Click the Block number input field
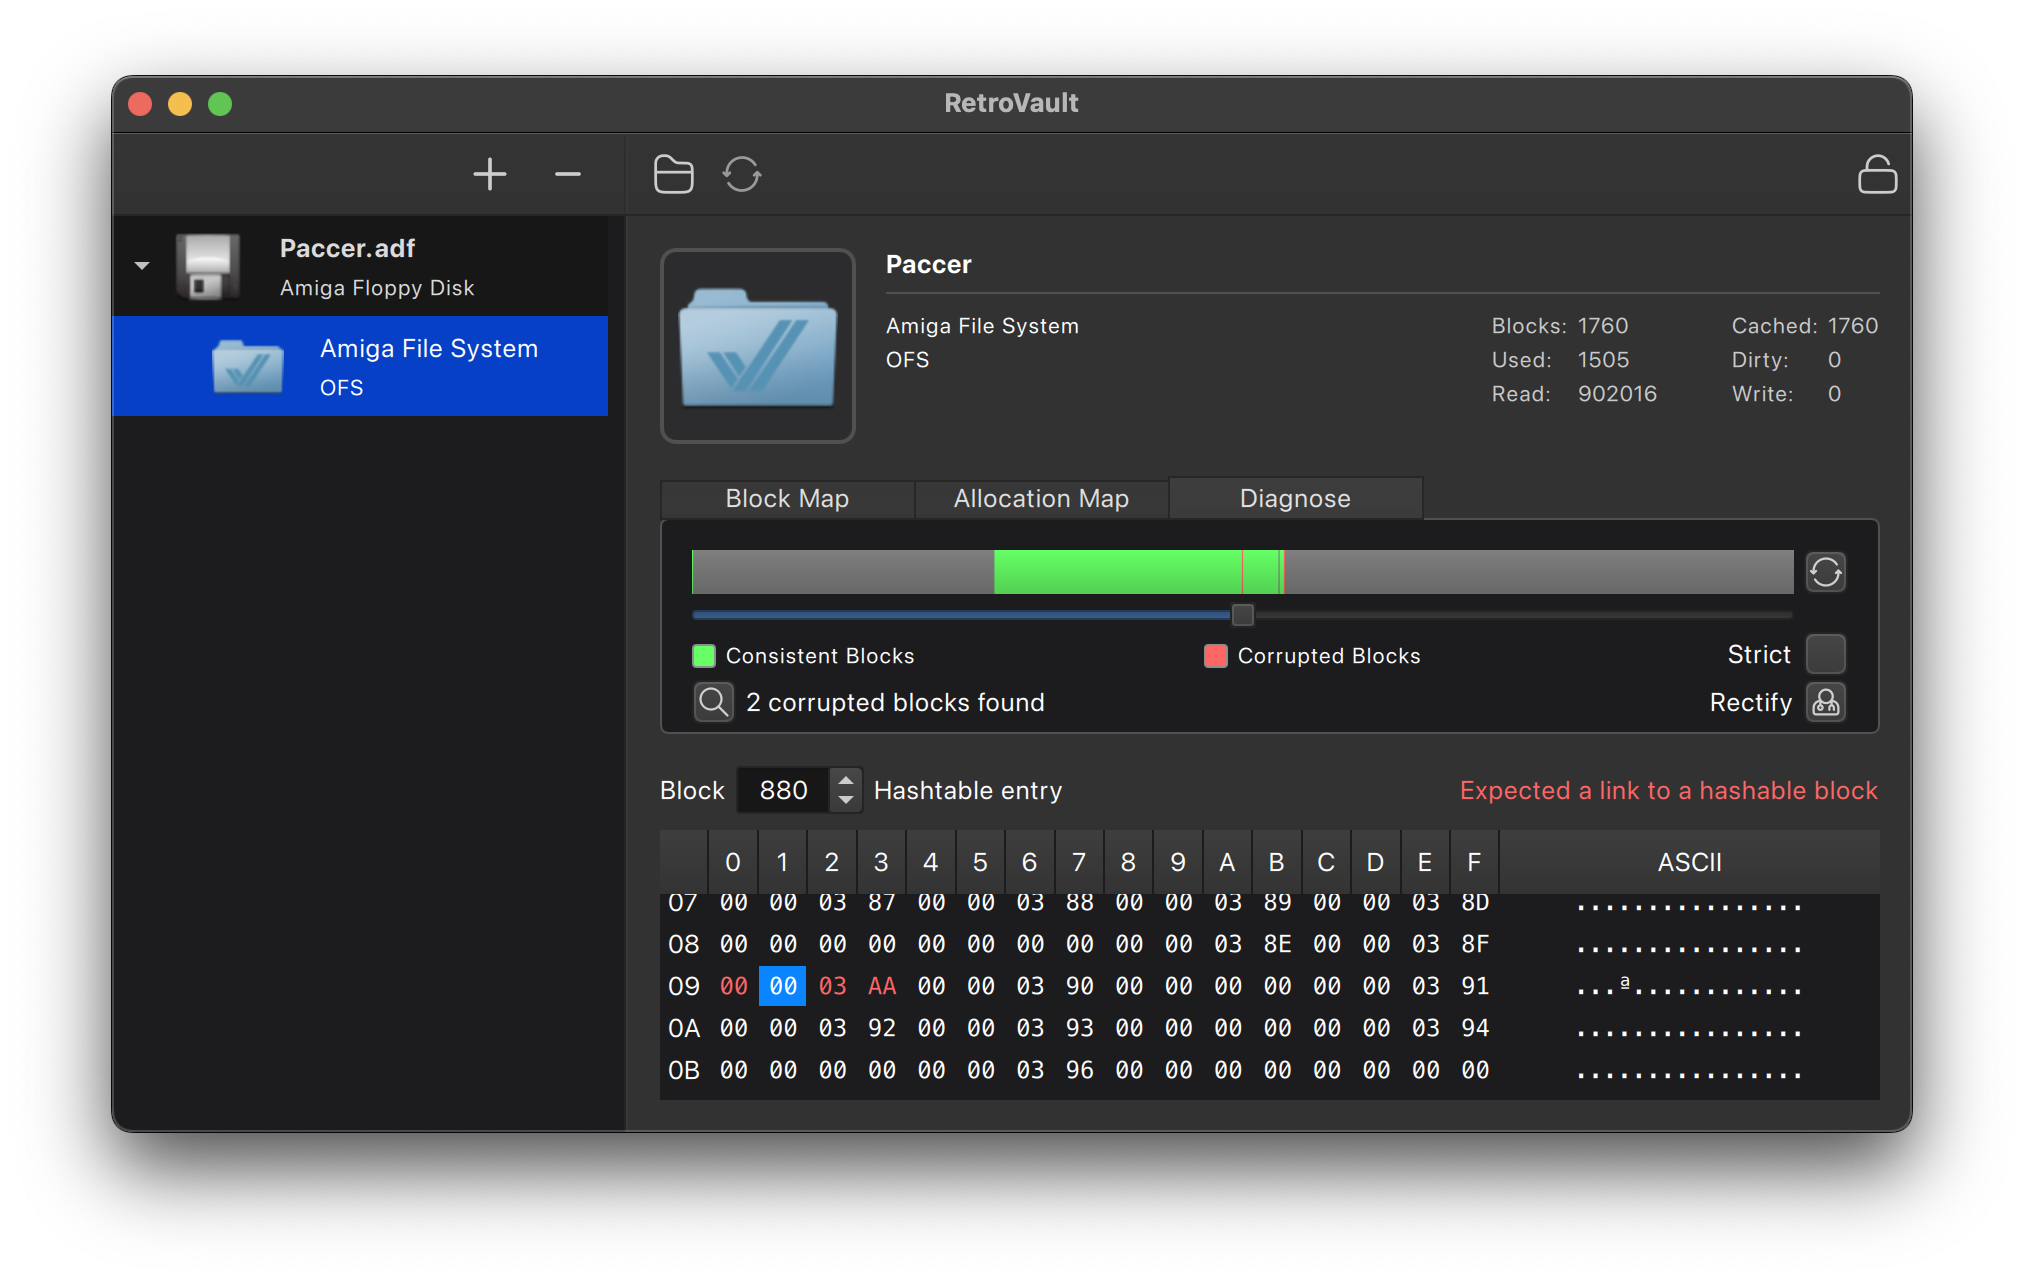The height and width of the screenshot is (1280, 2024). [783, 790]
